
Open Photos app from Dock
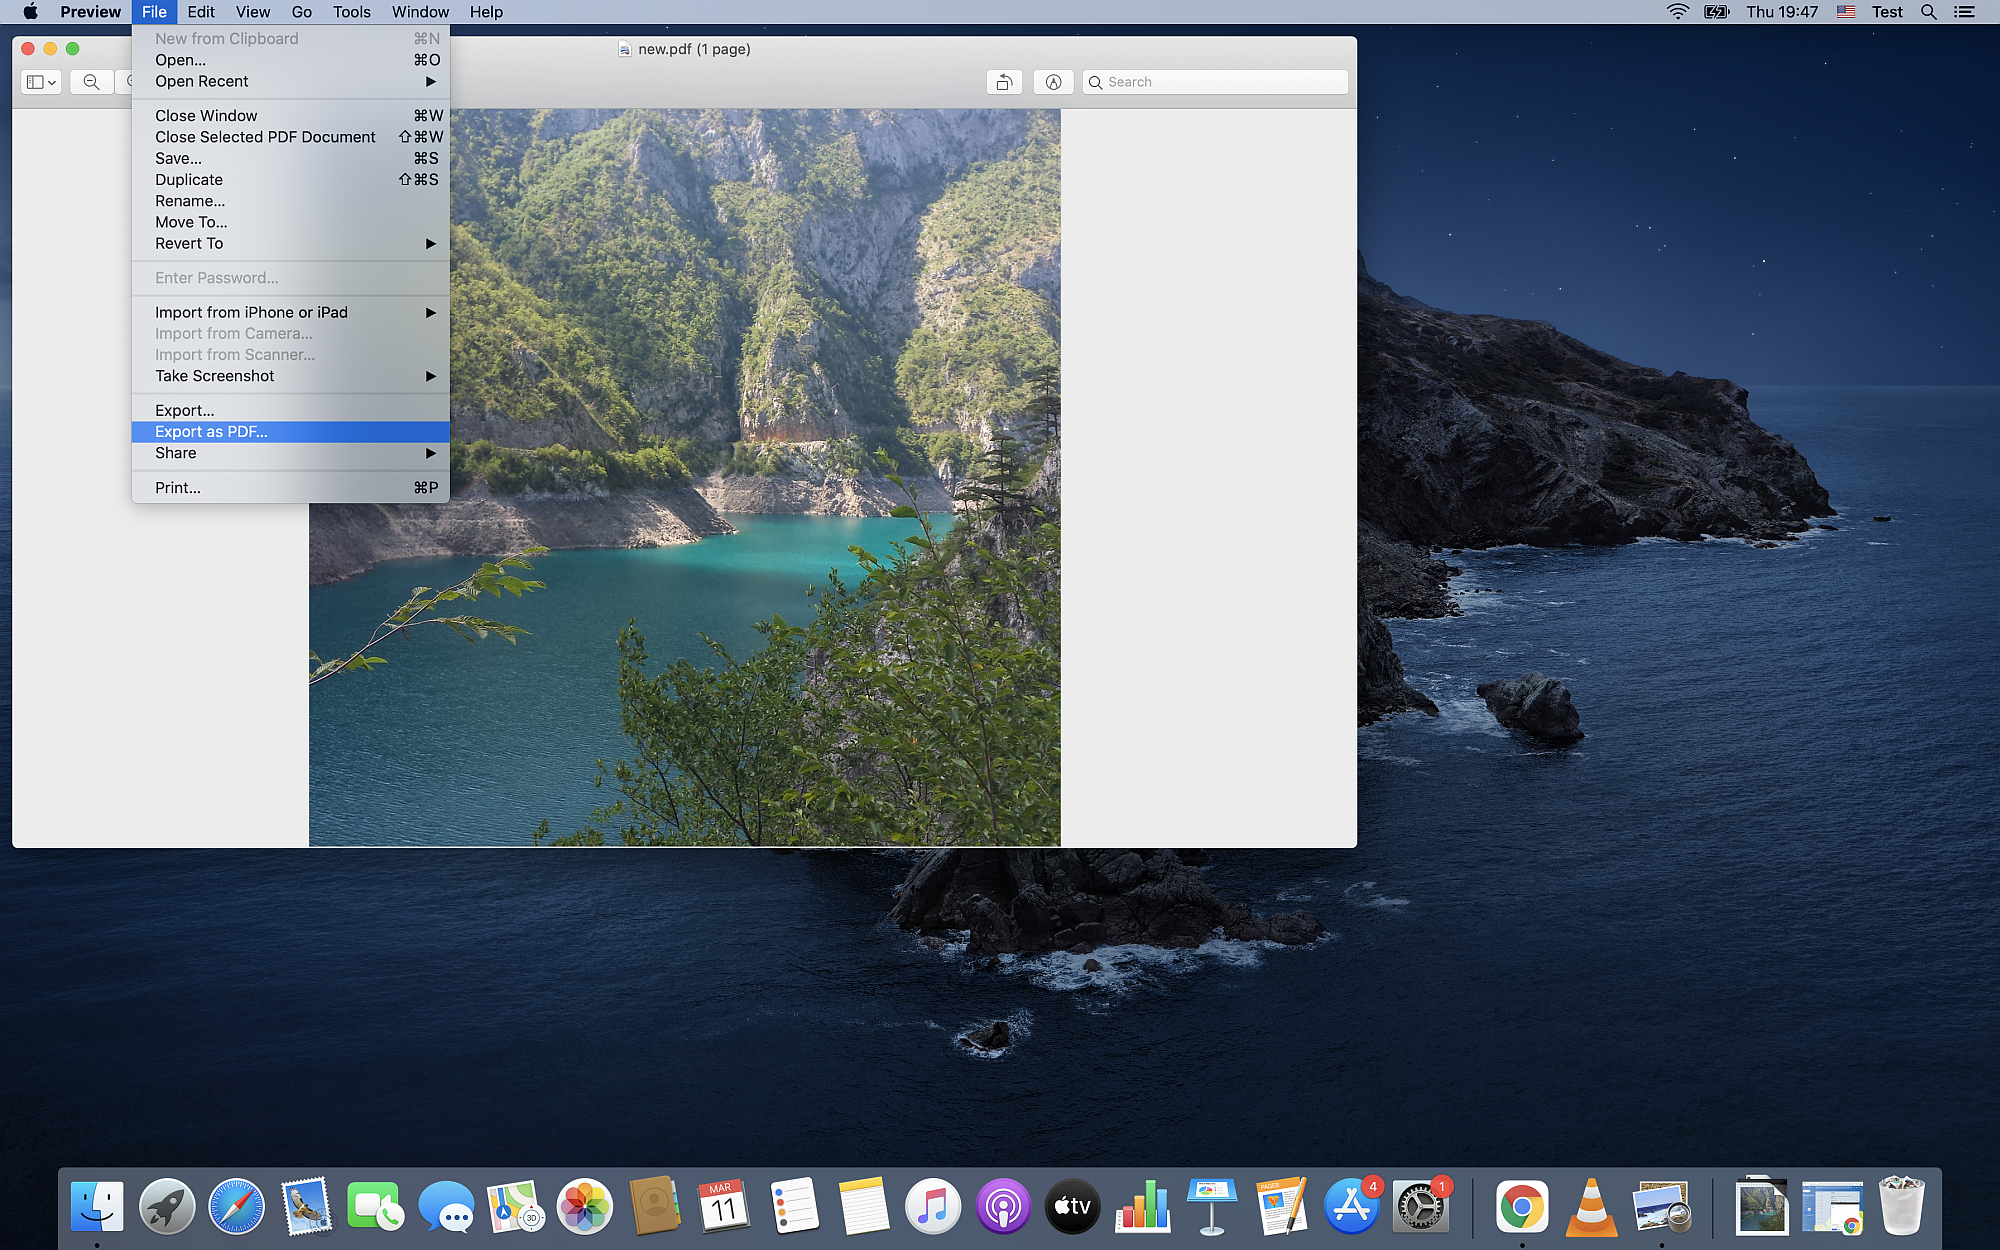[583, 1207]
